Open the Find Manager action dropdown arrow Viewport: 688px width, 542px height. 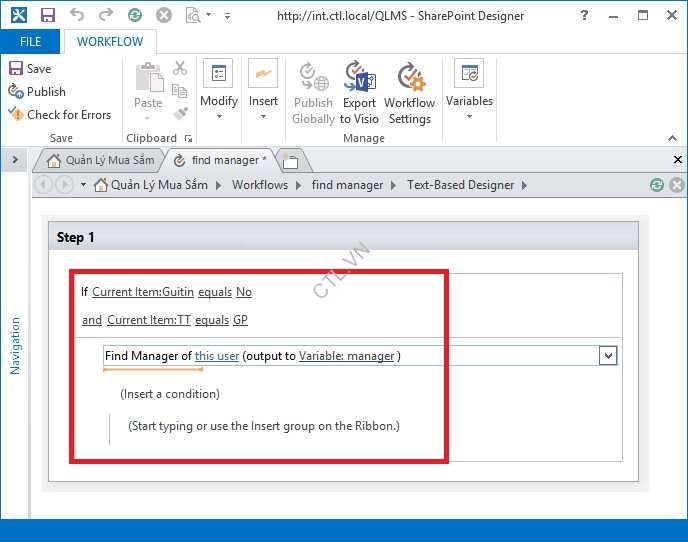(x=607, y=355)
